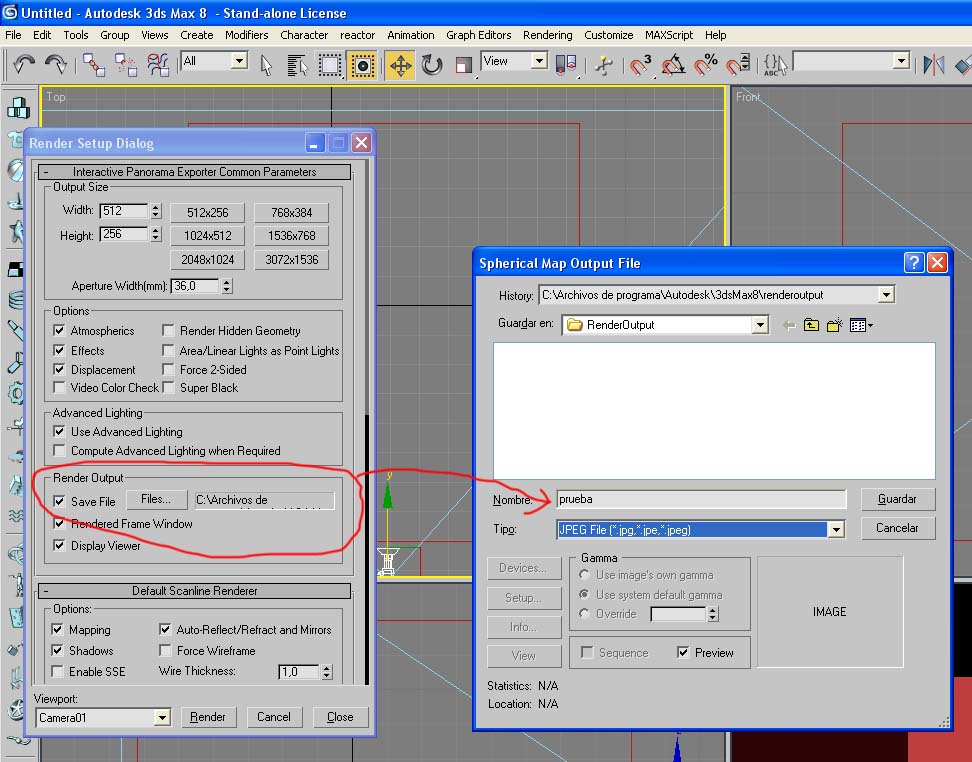
Task: Toggle the Percent Snap icon
Action: click(705, 64)
